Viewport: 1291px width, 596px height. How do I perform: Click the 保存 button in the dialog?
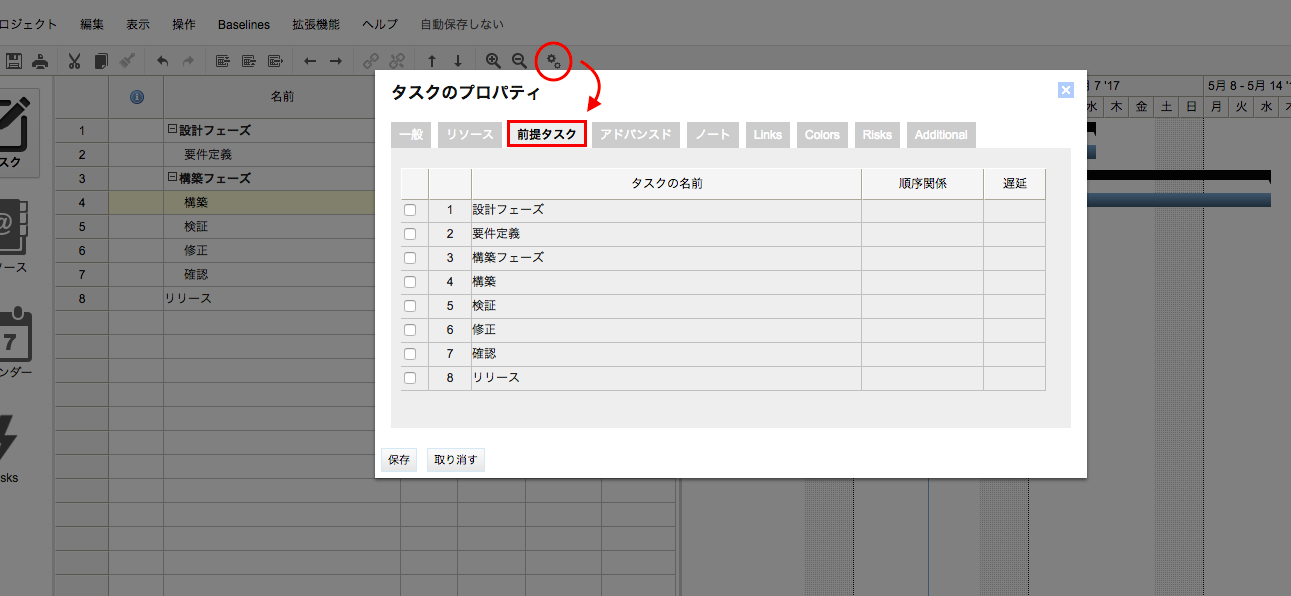[398, 459]
